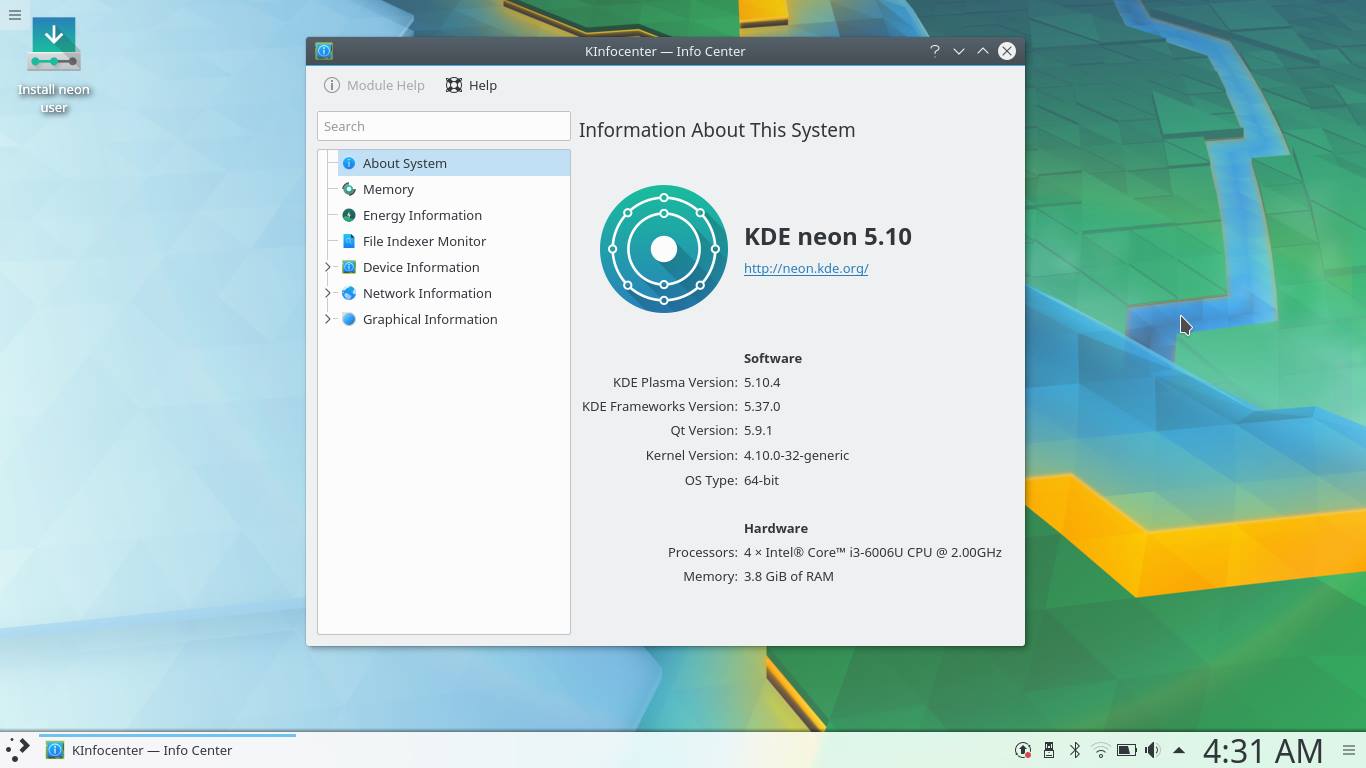Viewport: 1366px width, 768px height.
Task: Click Qt Version value 5.9.1
Action: tap(758, 430)
